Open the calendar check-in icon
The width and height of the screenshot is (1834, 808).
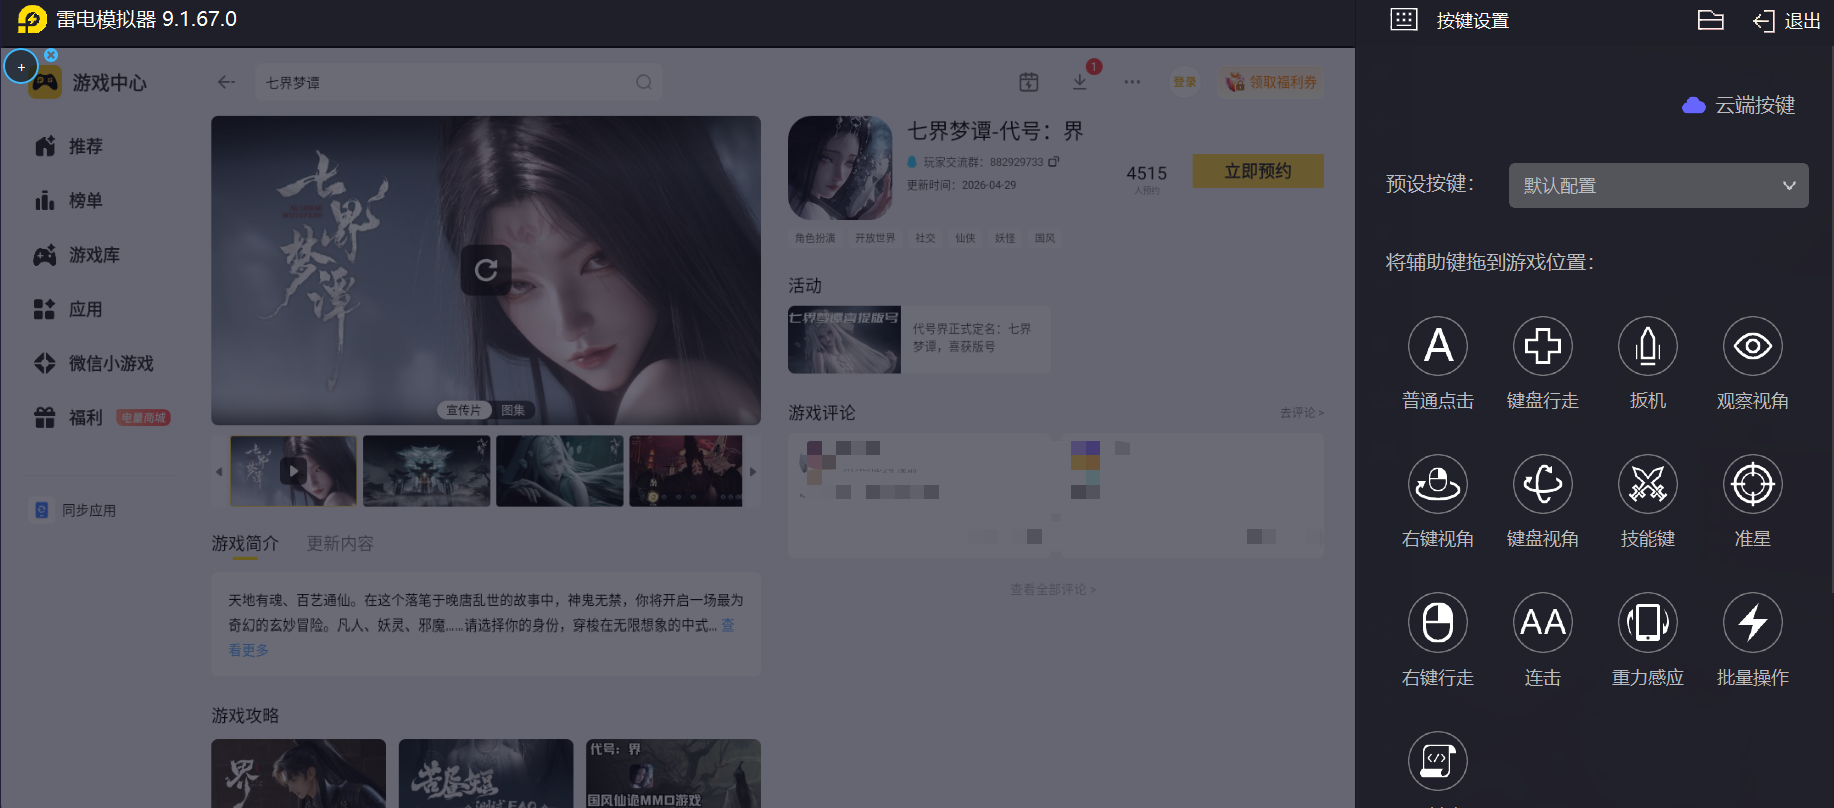pyautogui.click(x=1028, y=82)
